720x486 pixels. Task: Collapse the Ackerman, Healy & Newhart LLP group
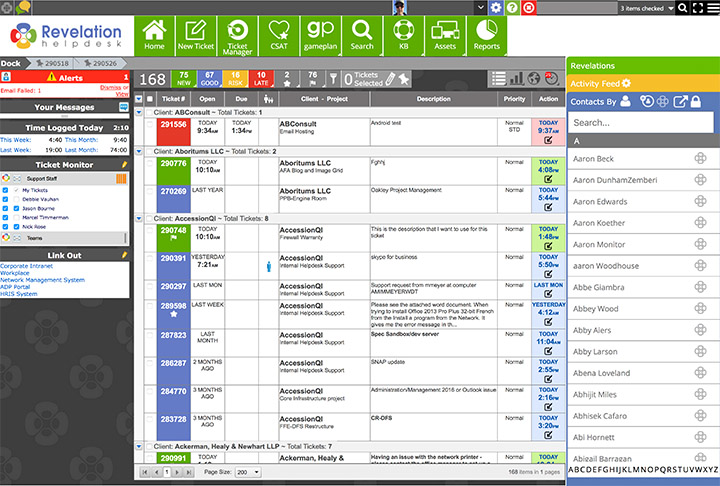(x=139, y=446)
